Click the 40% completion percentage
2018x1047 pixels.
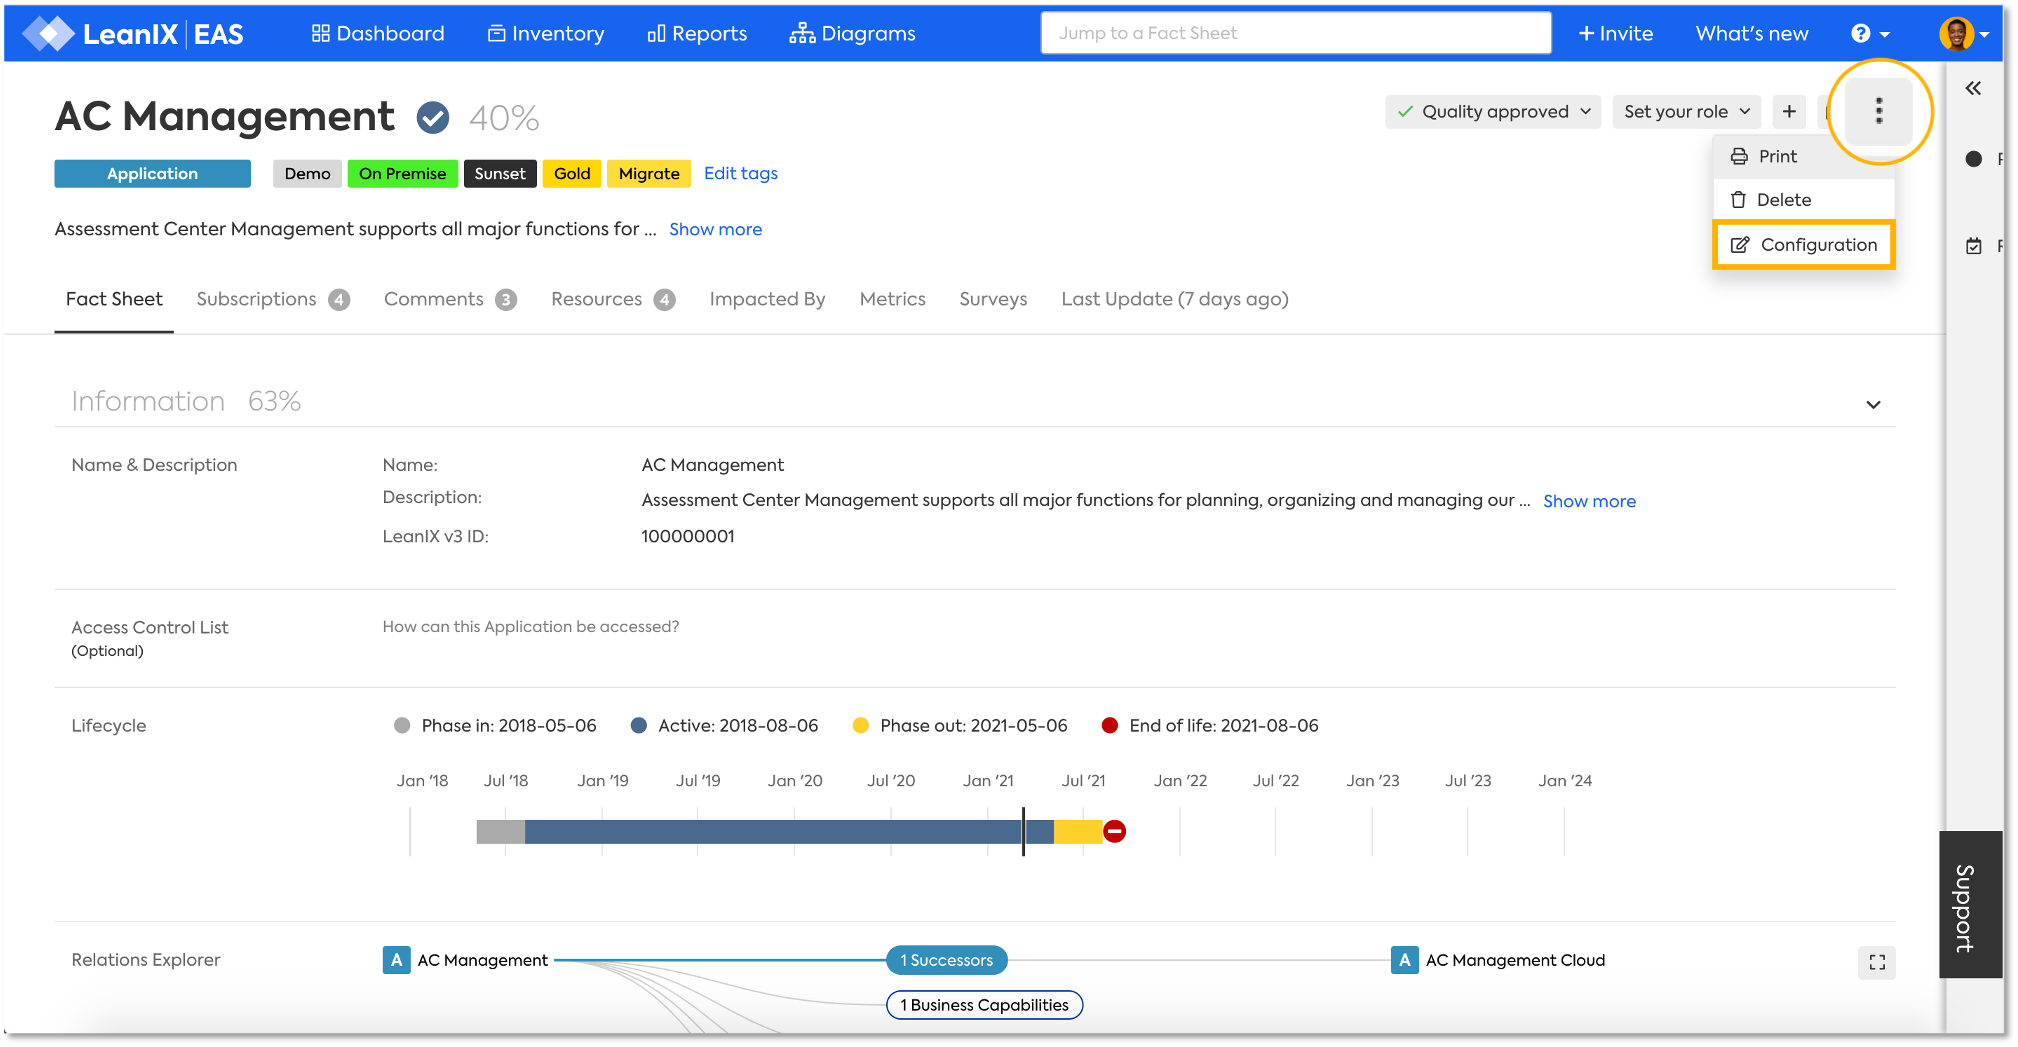tap(504, 118)
